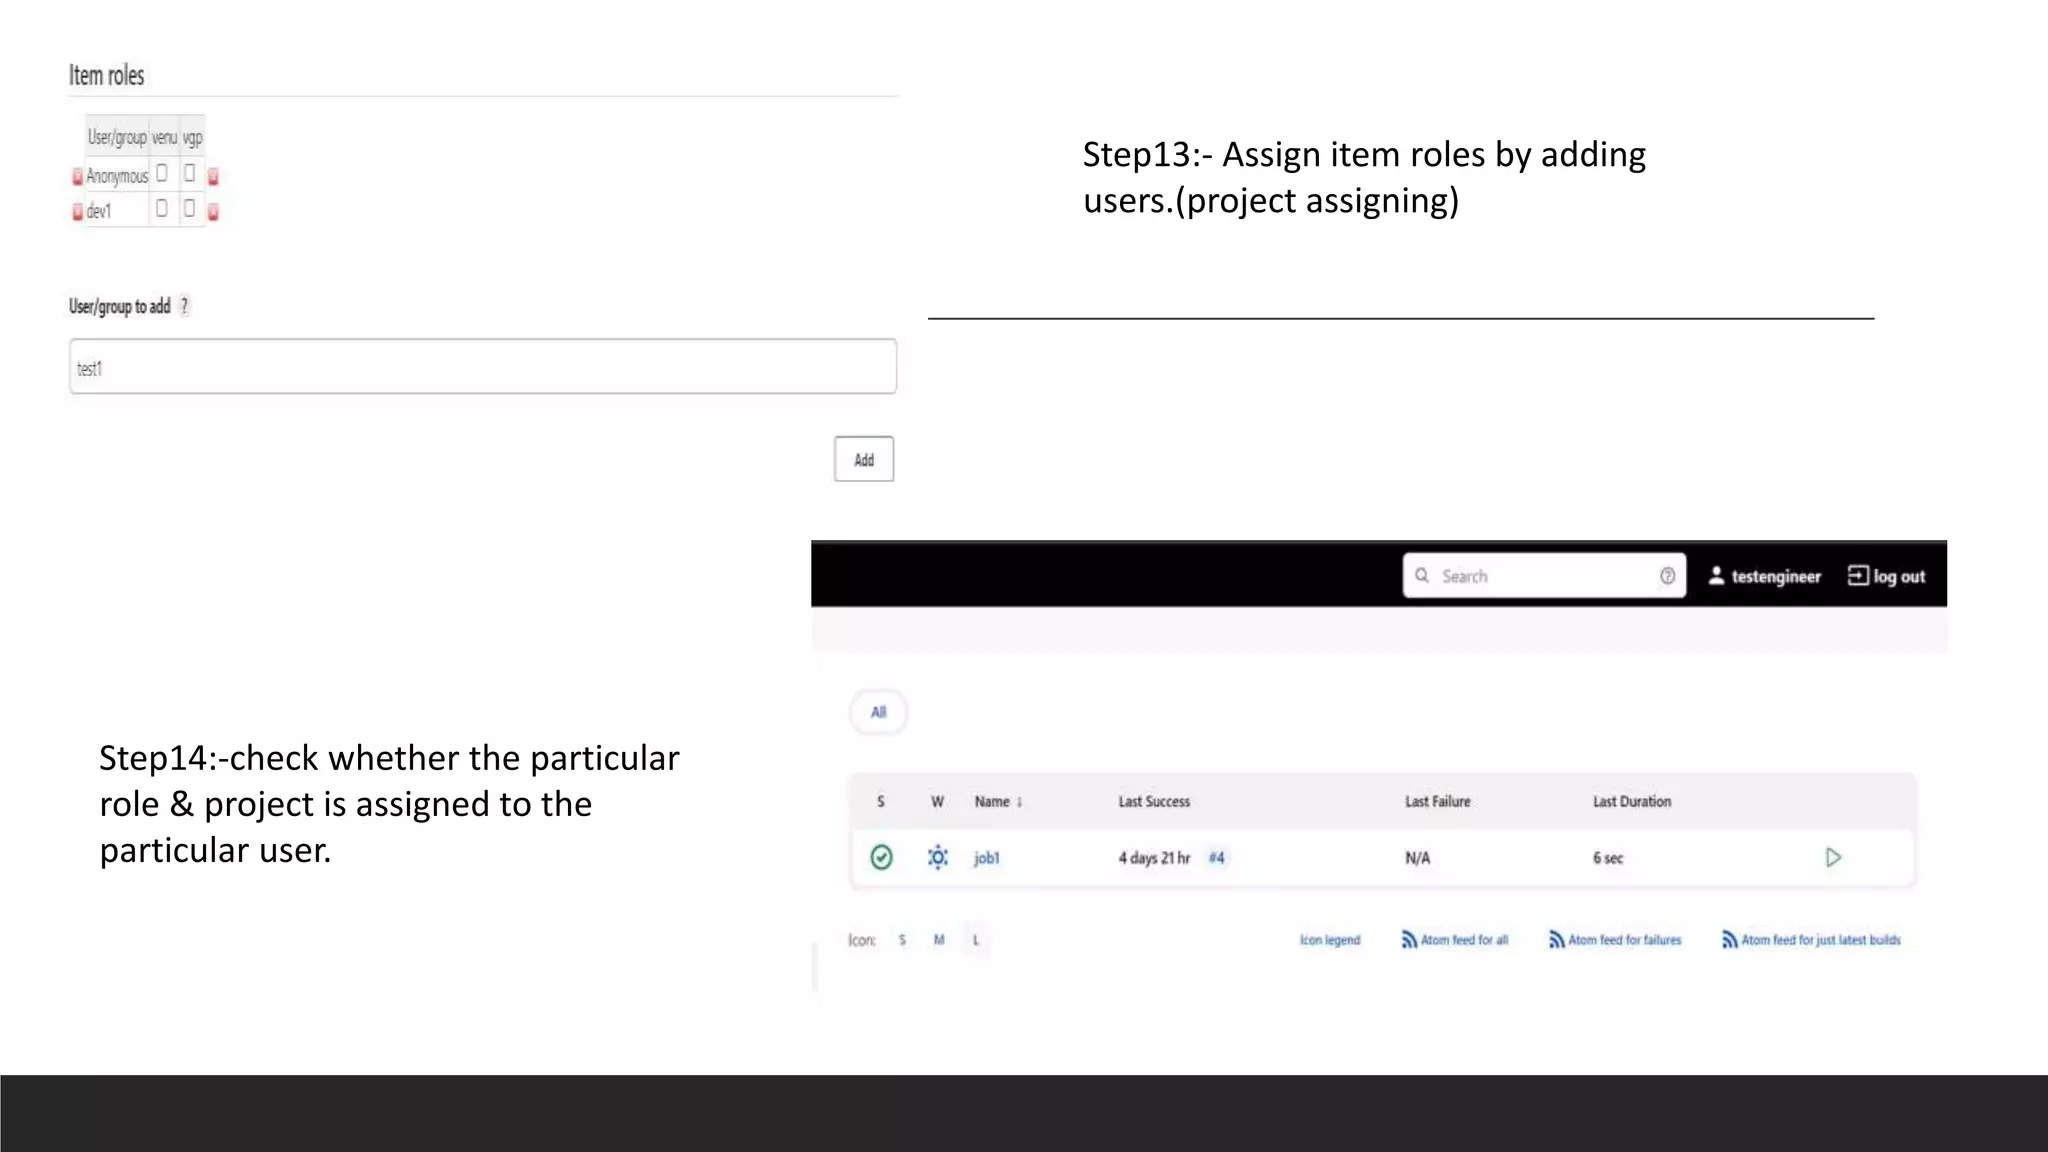Open Atom feed for just latest builds
Screen dimensions: 2048x1152
[x=1821, y=940]
